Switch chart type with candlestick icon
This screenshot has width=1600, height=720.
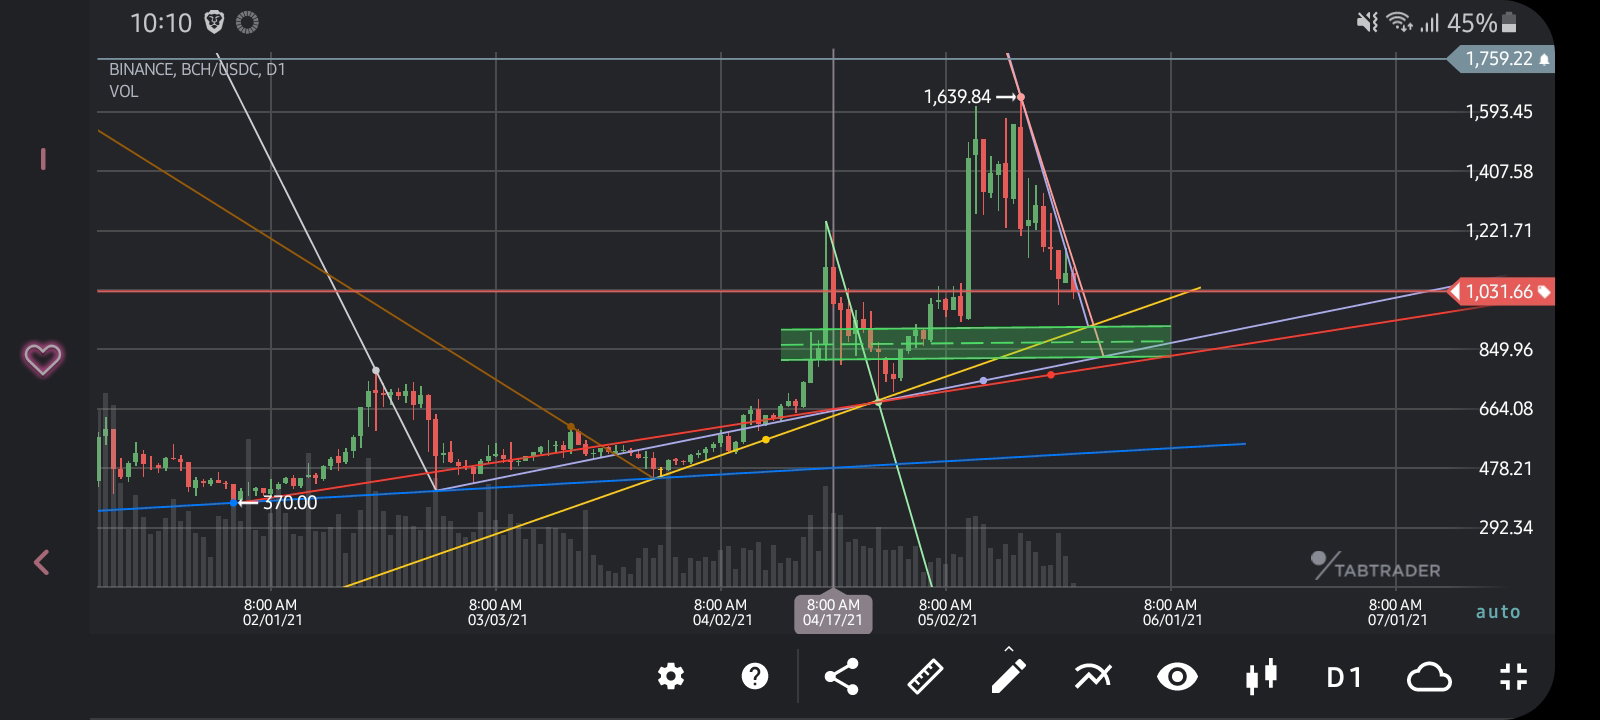coord(1261,677)
